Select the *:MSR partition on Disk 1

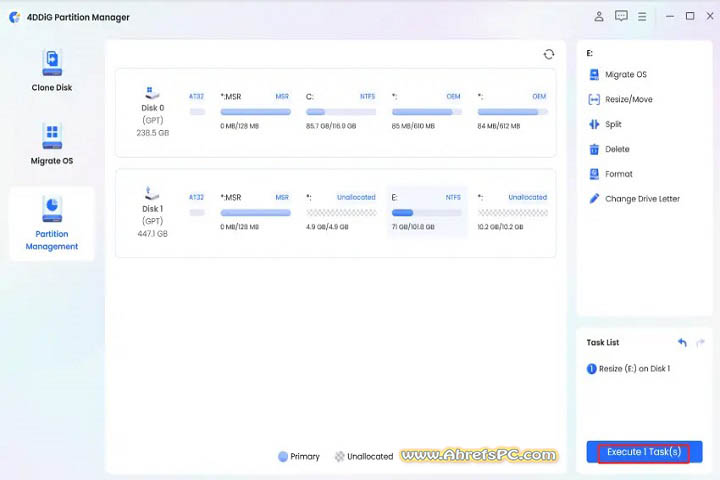click(x=255, y=212)
